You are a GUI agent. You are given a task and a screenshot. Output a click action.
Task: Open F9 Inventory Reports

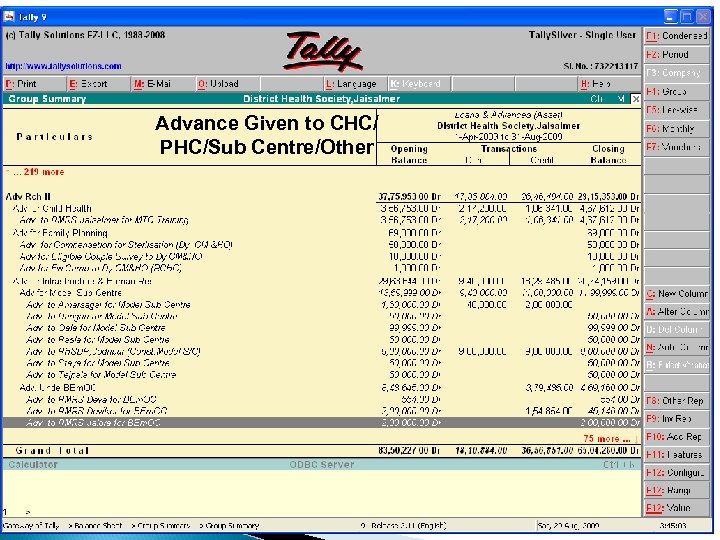pyautogui.click(x=676, y=419)
